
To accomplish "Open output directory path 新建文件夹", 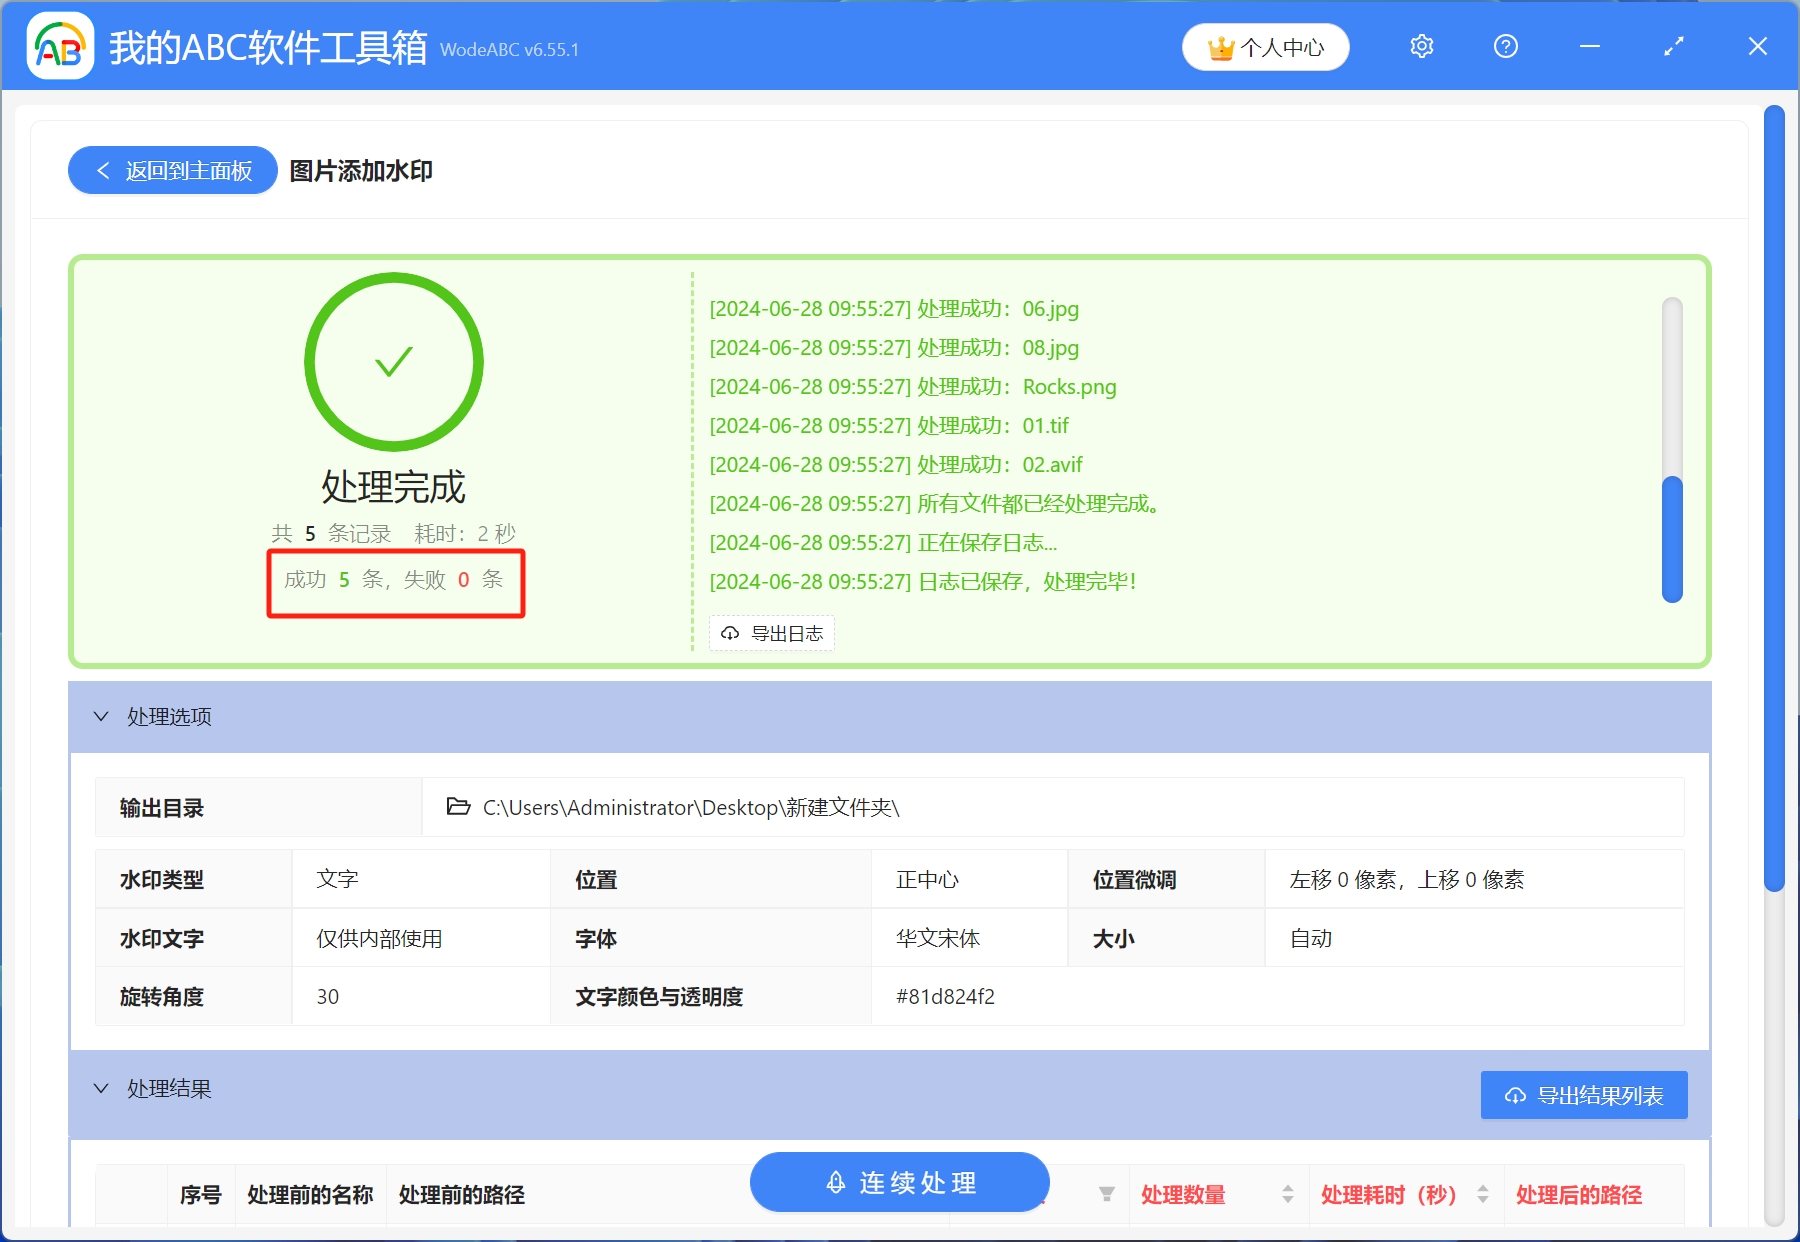I will 690,808.
